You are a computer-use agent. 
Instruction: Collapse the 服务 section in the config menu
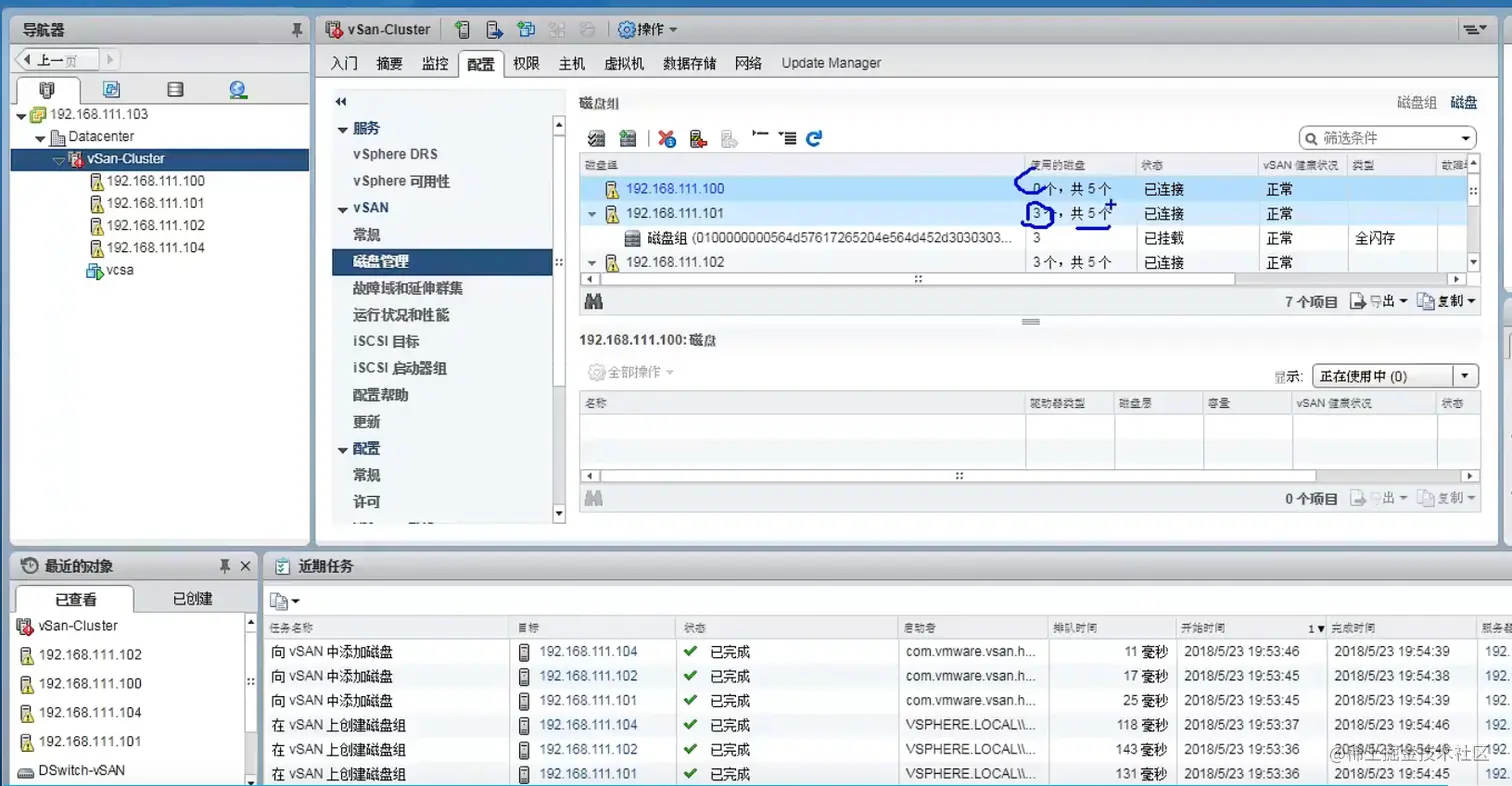(343, 129)
